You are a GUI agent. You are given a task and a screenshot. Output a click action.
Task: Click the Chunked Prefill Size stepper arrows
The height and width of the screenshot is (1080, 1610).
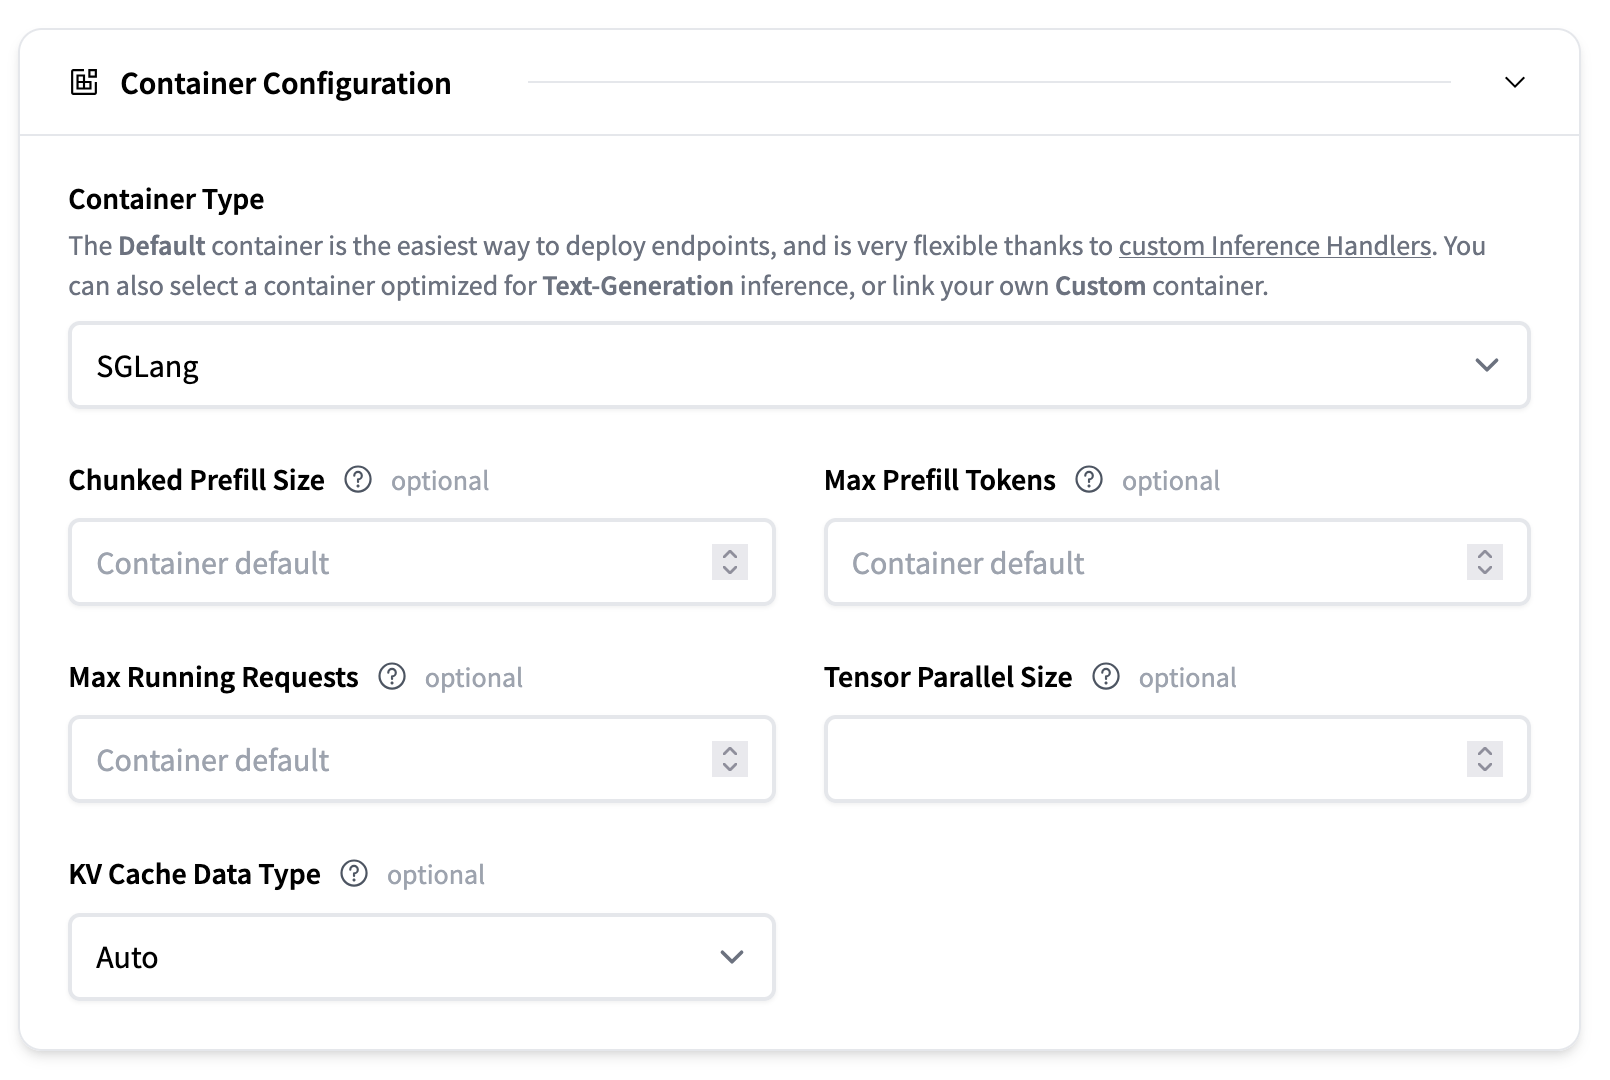tap(730, 562)
